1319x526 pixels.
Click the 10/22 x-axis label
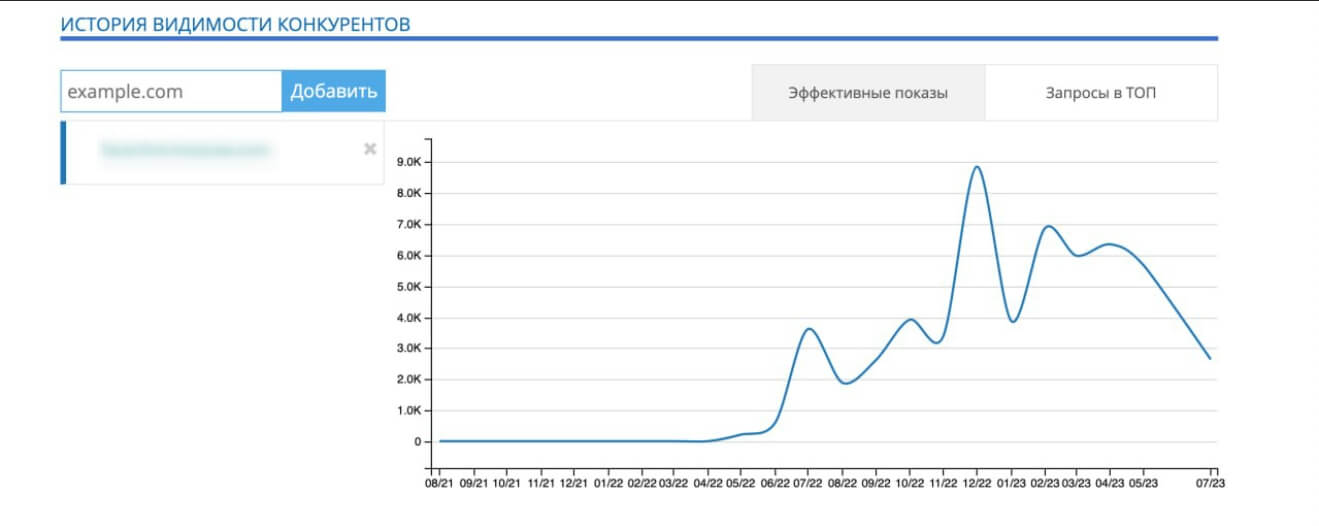coord(909,483)
